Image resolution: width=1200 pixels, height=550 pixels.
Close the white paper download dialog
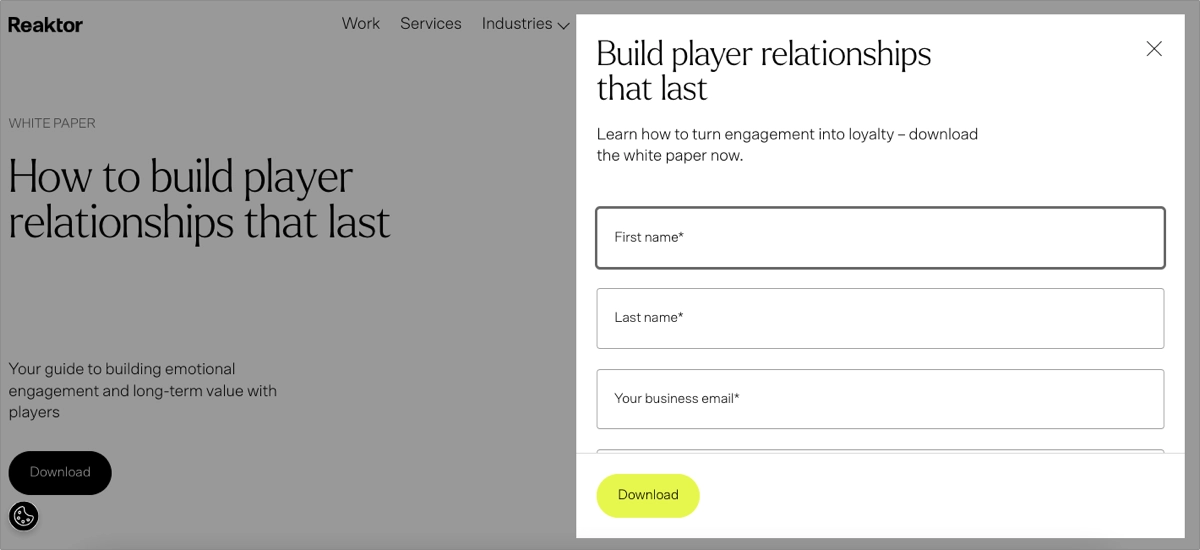1154,49
